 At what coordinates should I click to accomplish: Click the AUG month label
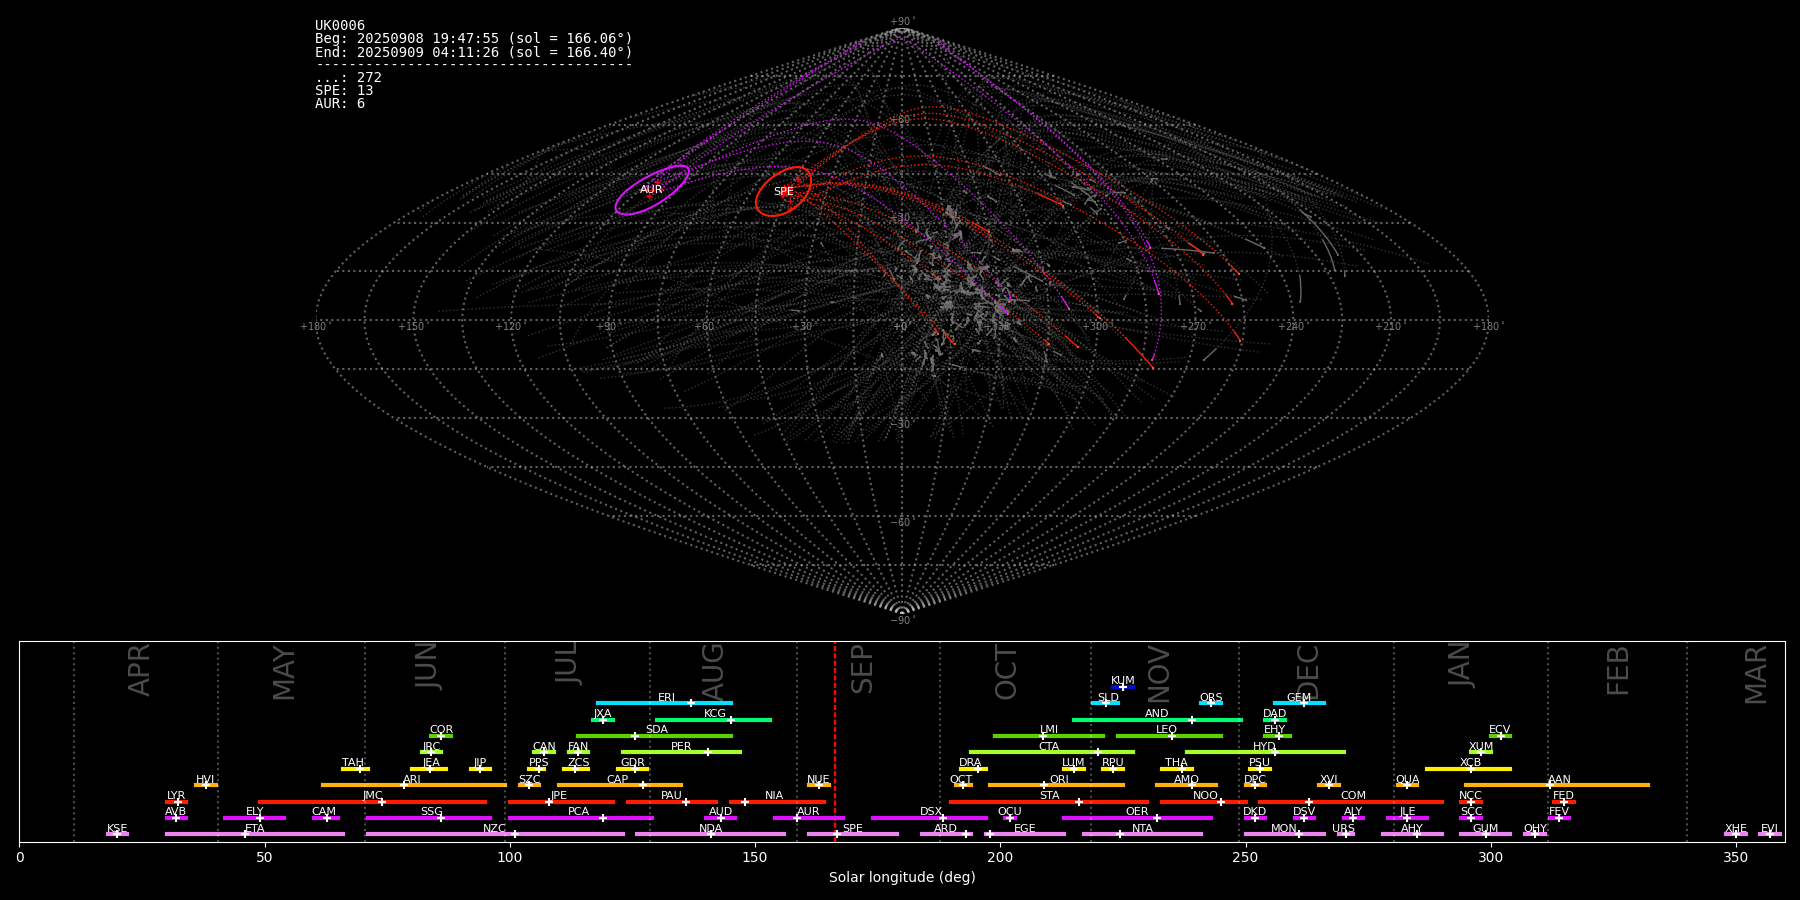713,672
